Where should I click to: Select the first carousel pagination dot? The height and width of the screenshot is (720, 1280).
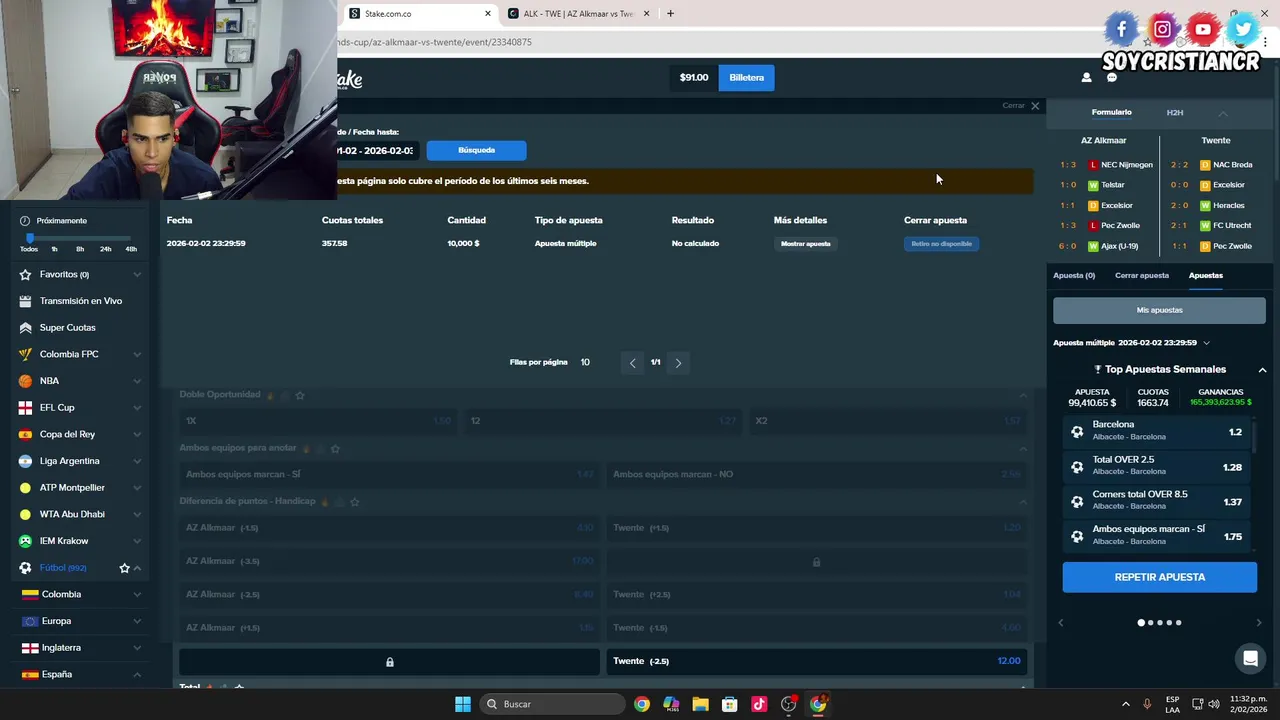1141,623
